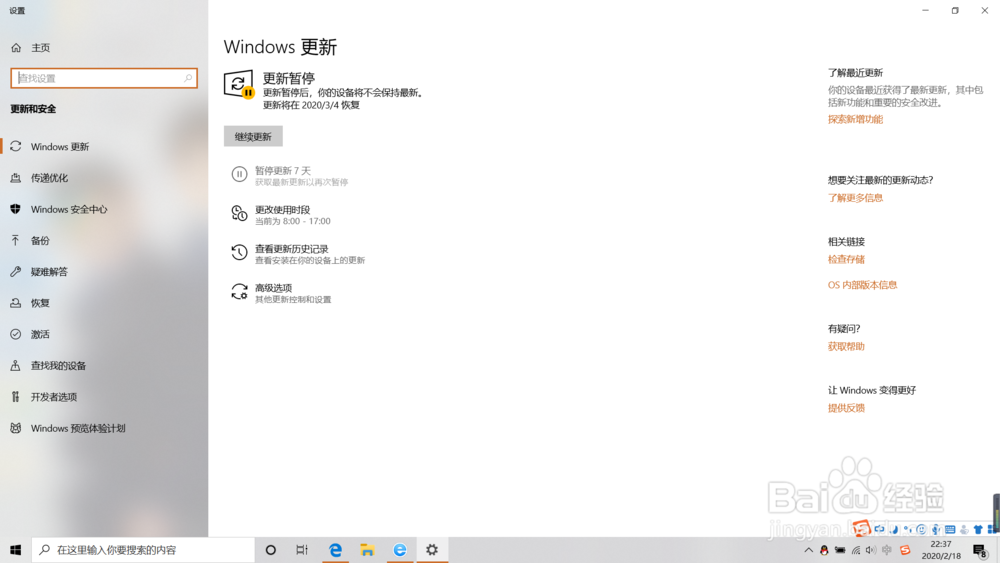Toggle half-width moon icon on Sogou toolbar
Viewport: 1000px width, 563px height.
click(x=894, y=530)
